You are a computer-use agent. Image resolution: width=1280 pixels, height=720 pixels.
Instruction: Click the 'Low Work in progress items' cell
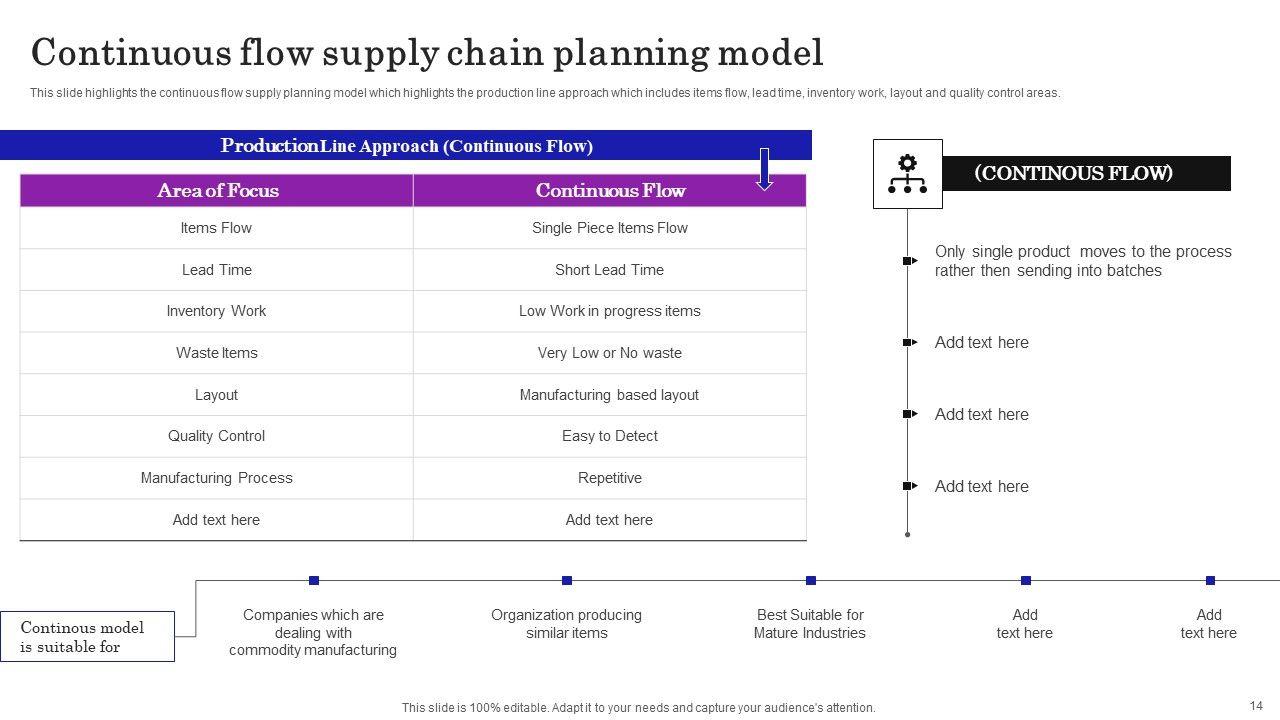pyautogui.click(x=609, y=311)
